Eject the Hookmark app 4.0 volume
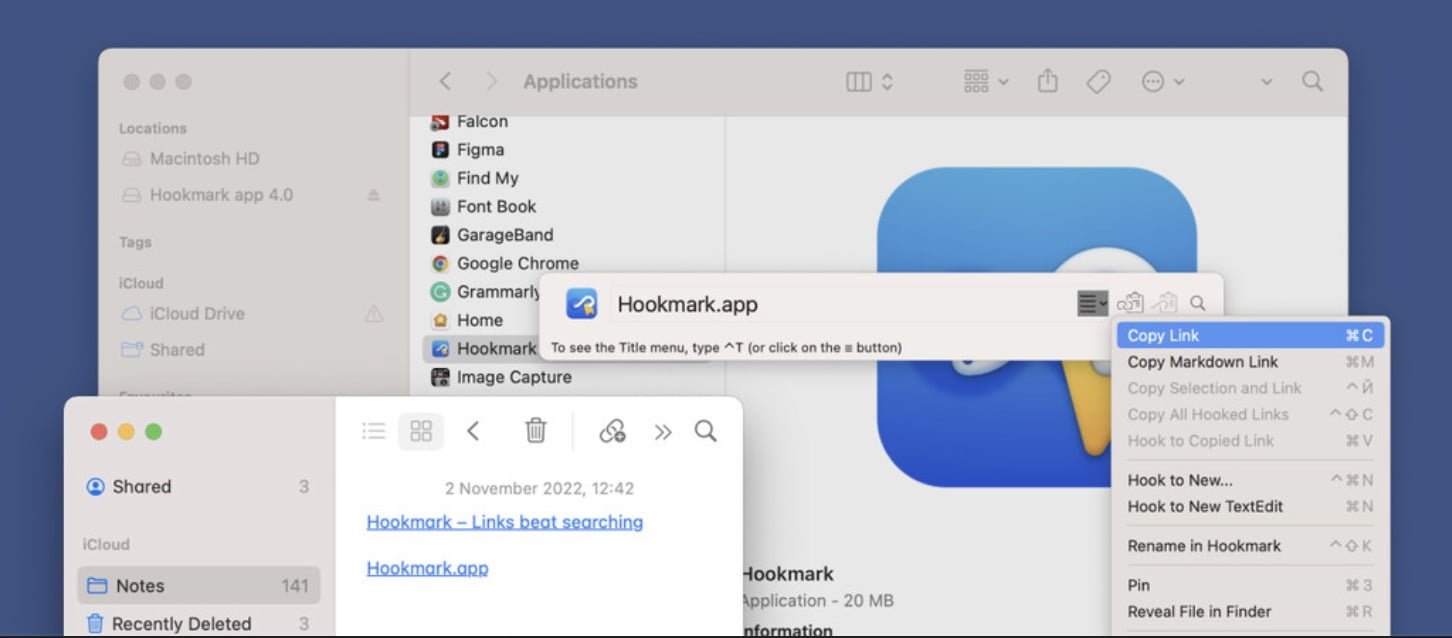 pyautogui.click(x=373, y=195)
